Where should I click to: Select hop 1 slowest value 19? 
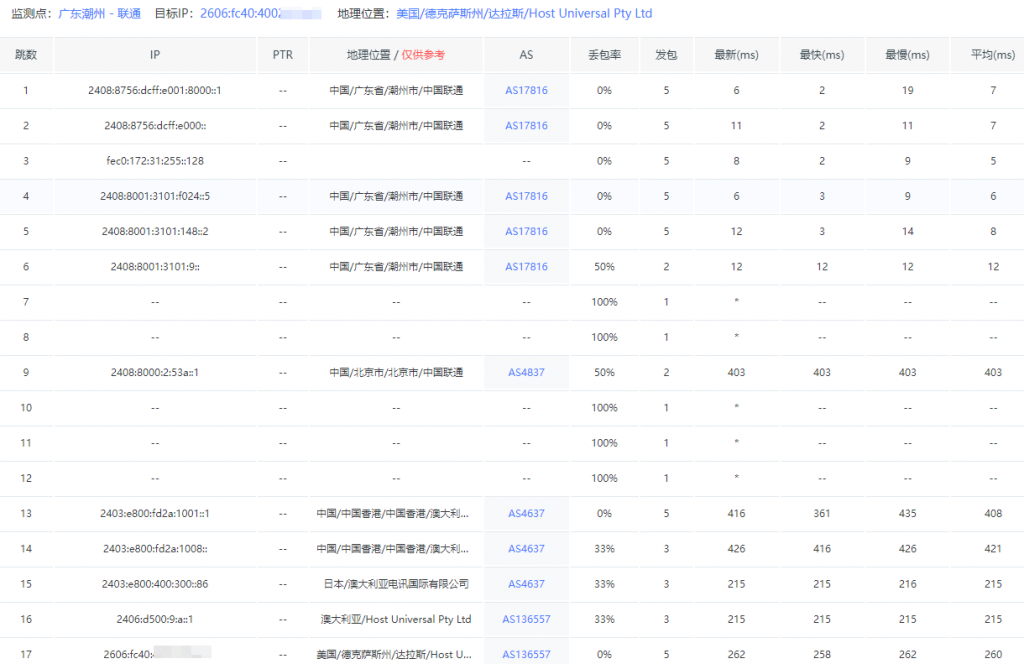(x=908, y=90)
